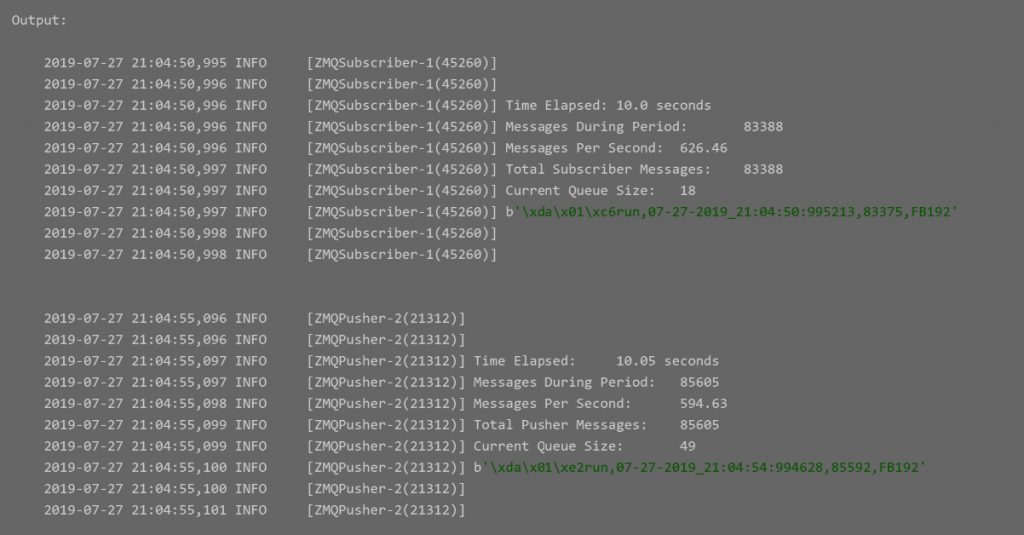Click pusher Messages During Period value 85605
The height and width of the screenshot is (535, 1024).
pos(699,382)
